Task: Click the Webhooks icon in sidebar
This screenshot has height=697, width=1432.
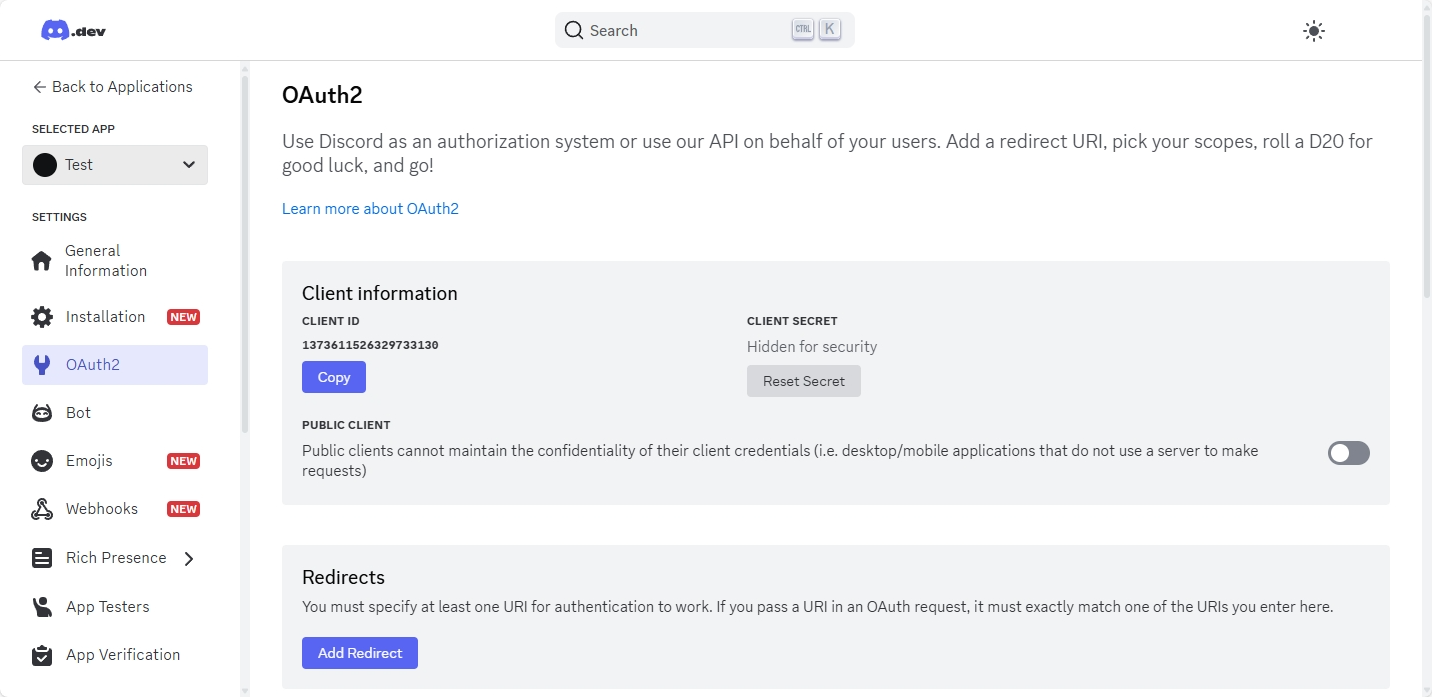Action: point(42,509)
